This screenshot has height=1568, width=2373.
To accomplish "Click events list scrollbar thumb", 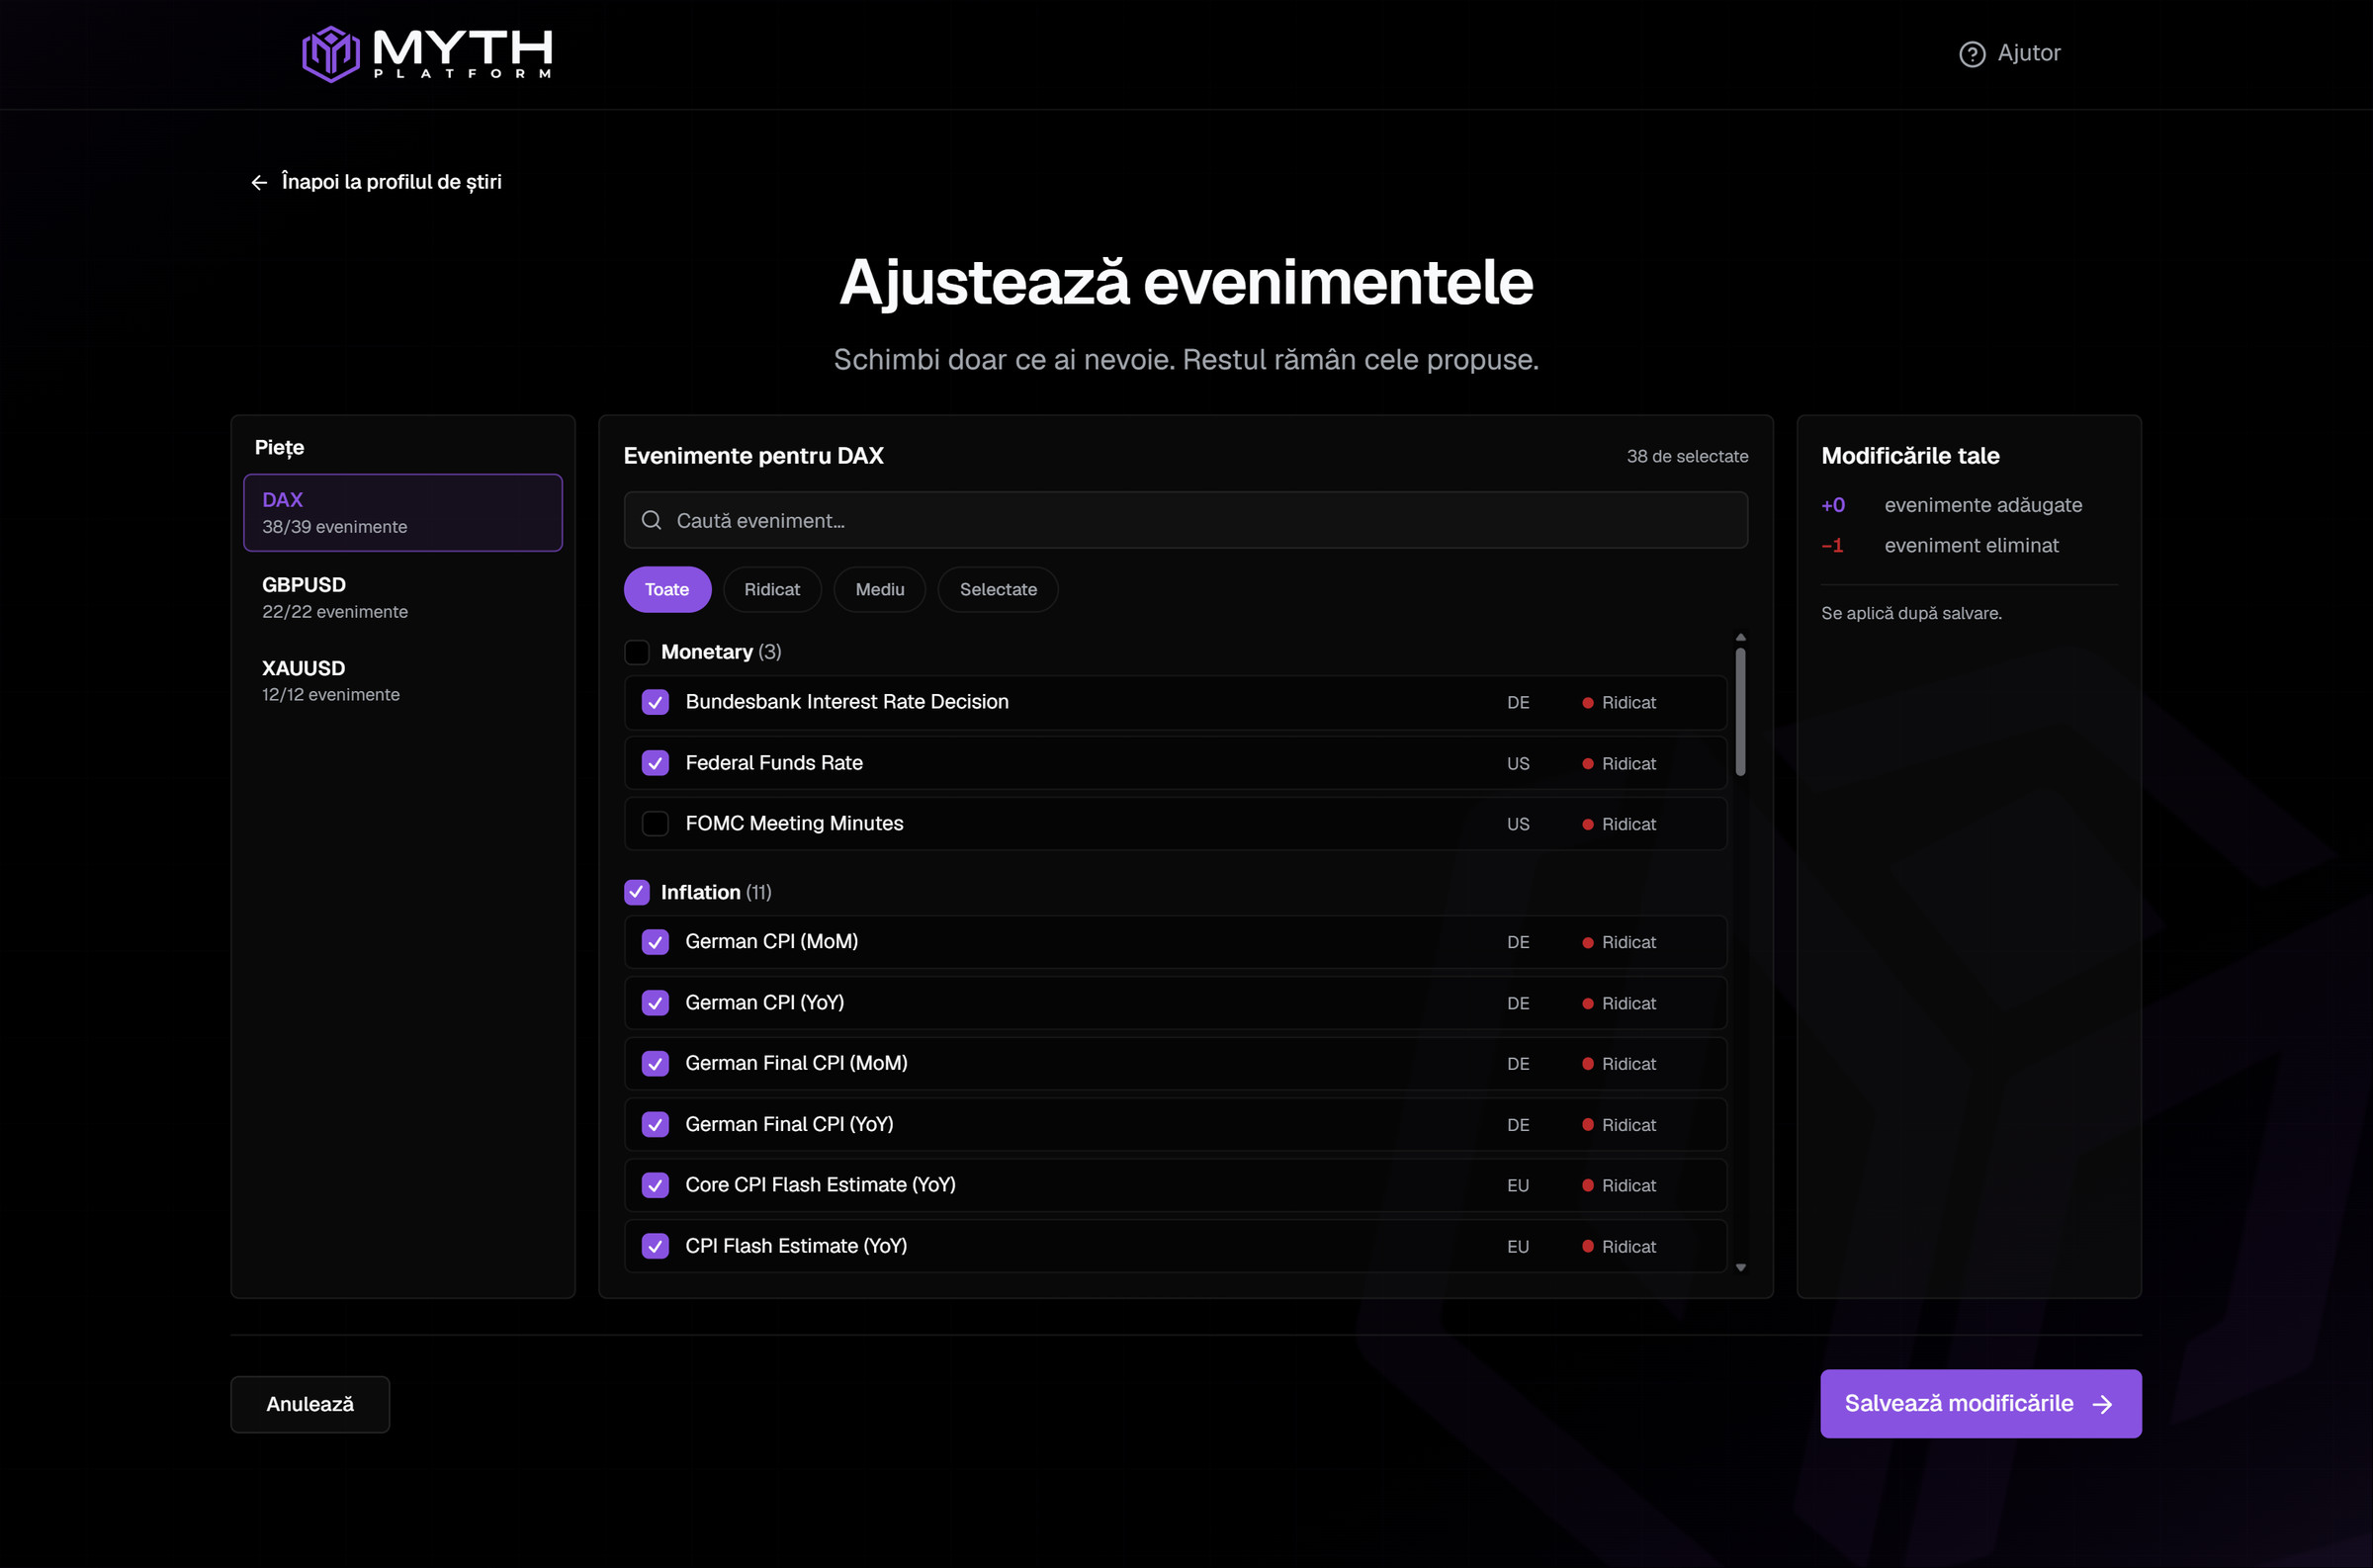I will point(1740,711).
